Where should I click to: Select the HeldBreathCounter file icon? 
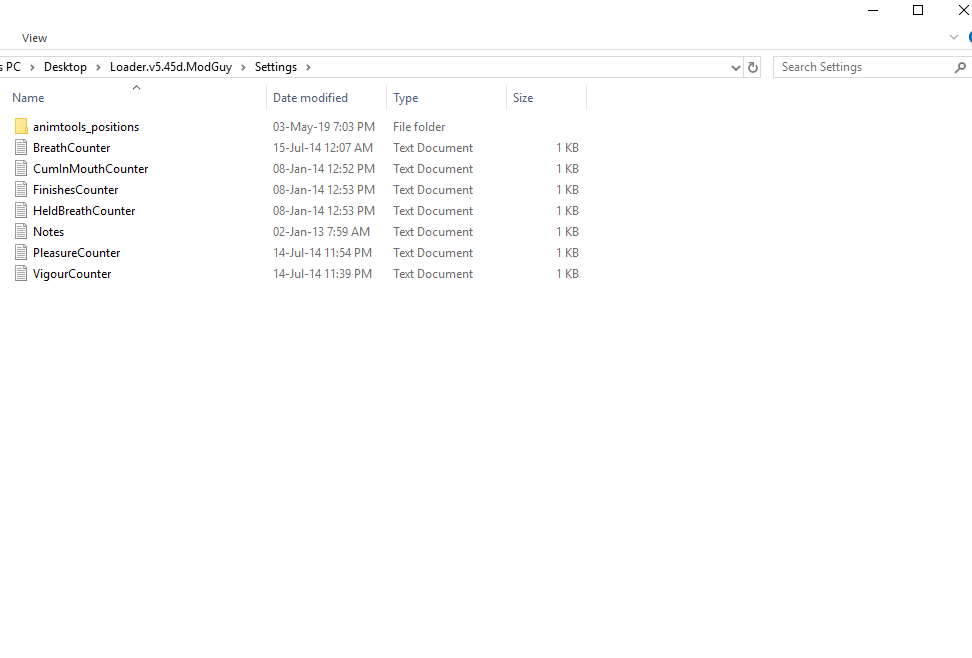click(21, 211)
